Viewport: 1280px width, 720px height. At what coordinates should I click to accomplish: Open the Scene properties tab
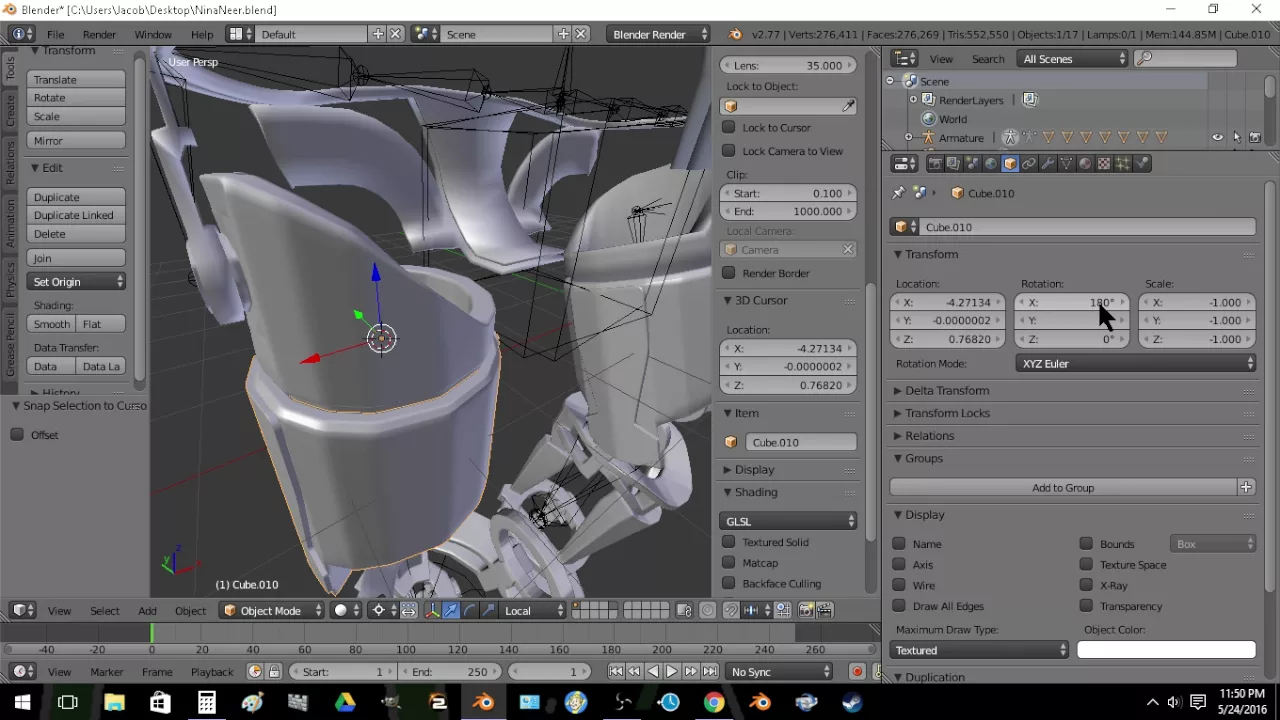coord(972,163)
